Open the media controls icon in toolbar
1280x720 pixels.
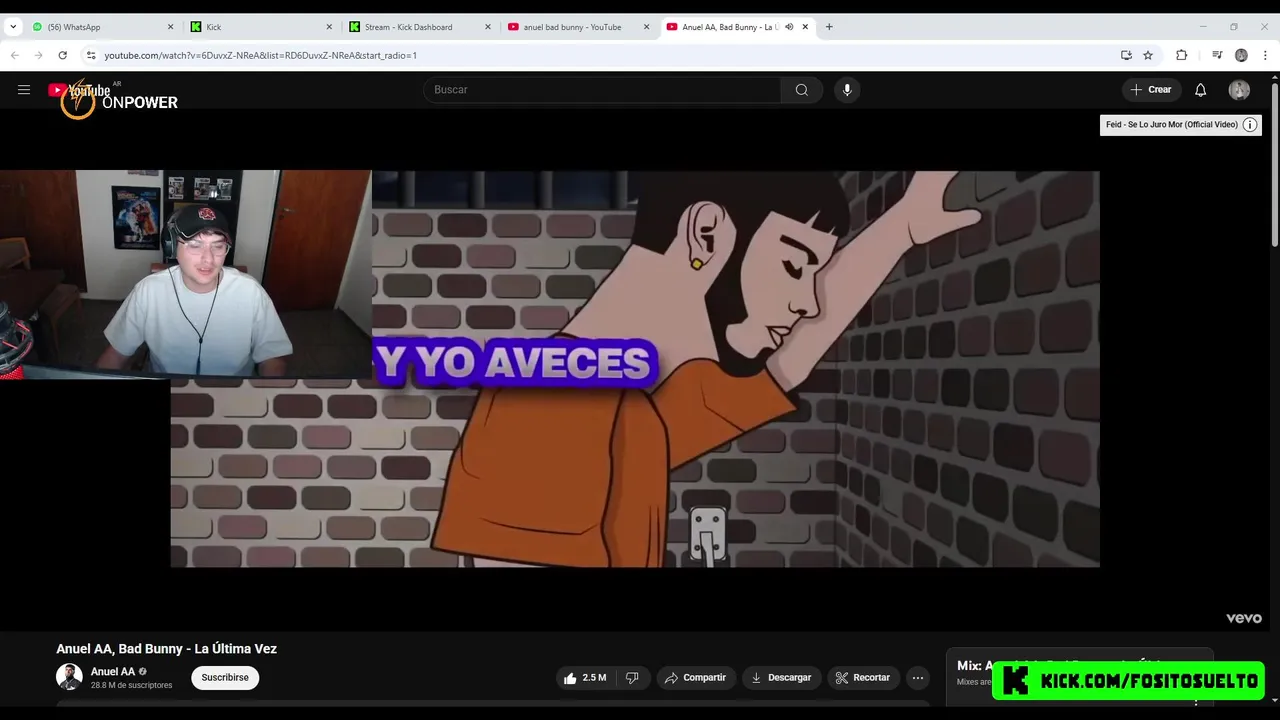[1217, 55]
